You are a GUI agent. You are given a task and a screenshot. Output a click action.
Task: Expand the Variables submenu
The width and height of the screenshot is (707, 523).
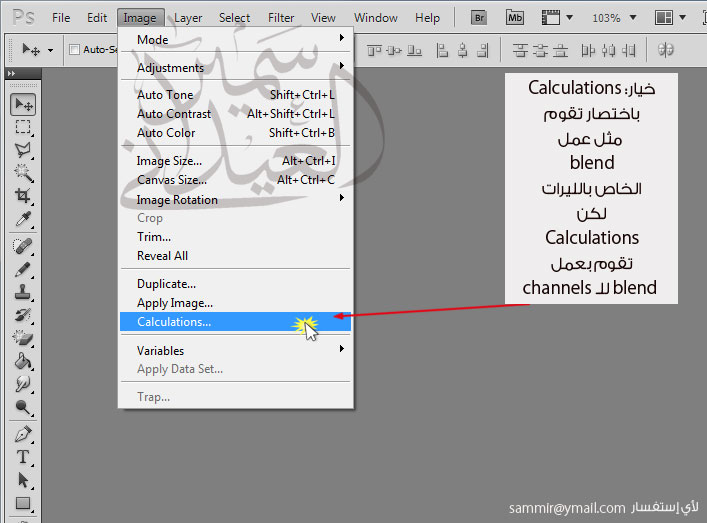coord(235,350)
